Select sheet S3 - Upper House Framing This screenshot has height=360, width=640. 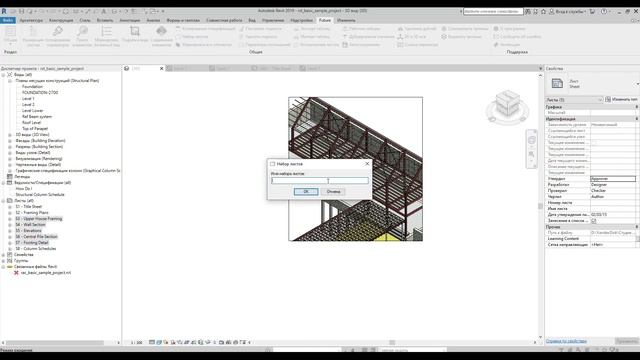tap(39, 219)
